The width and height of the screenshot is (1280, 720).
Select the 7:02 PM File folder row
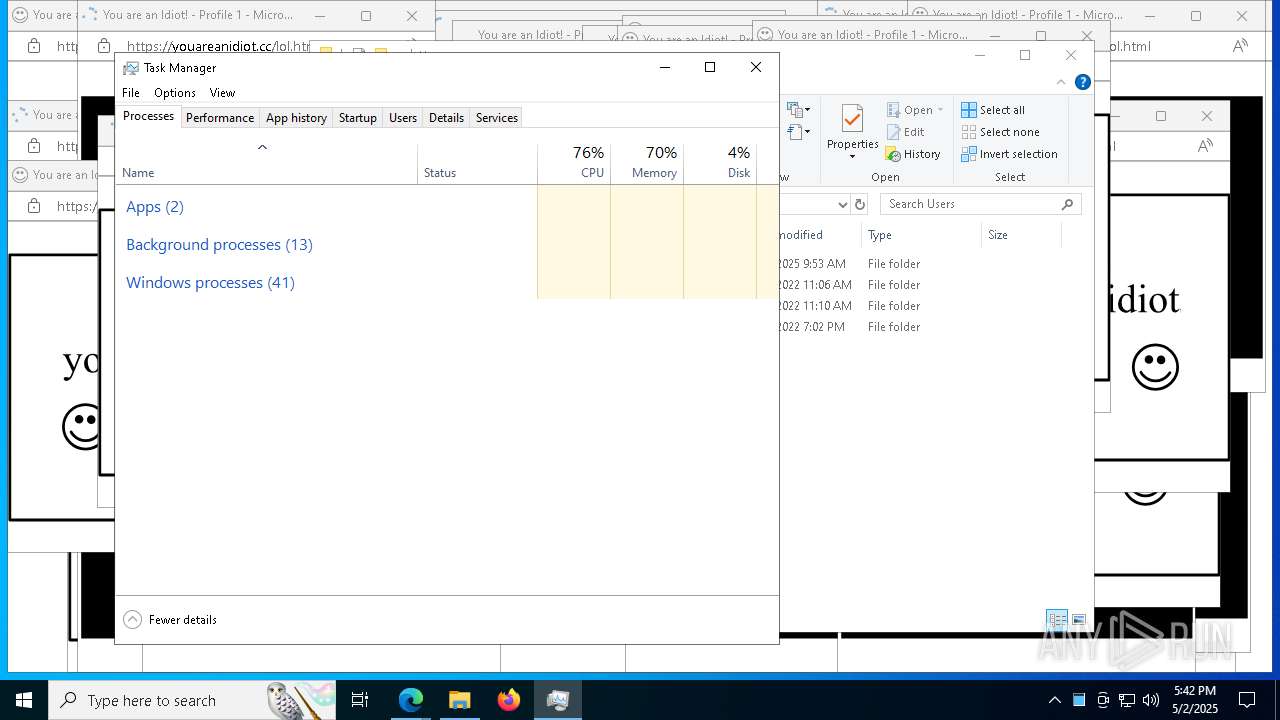coord(920,327)
